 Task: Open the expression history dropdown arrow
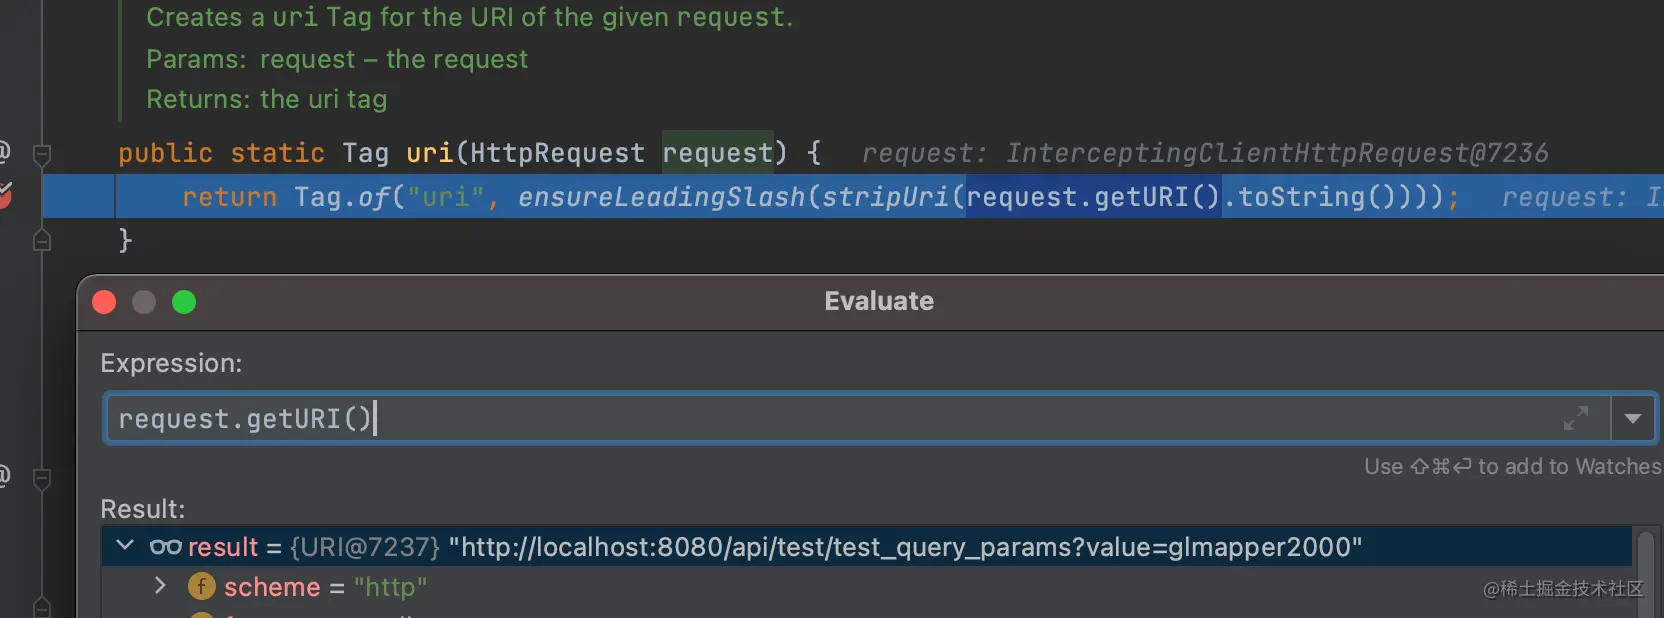pos(1633,418)
